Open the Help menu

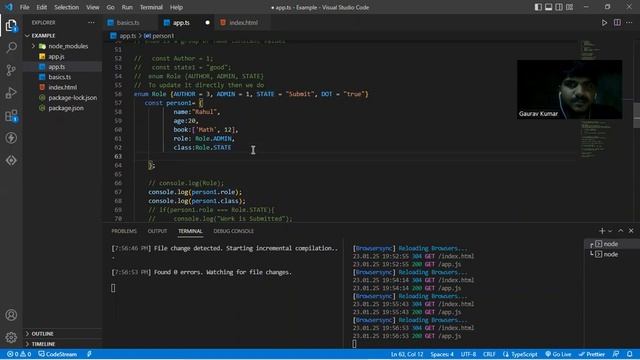click(x=176, y=7)
